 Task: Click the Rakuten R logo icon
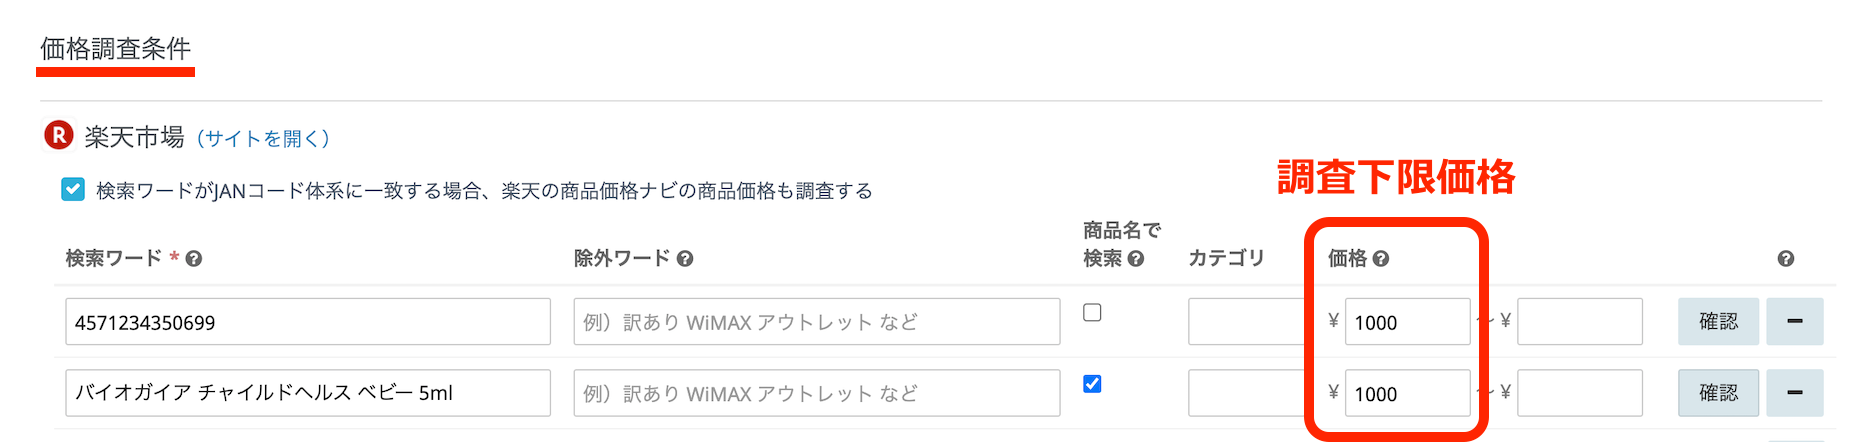coord(59,135)
